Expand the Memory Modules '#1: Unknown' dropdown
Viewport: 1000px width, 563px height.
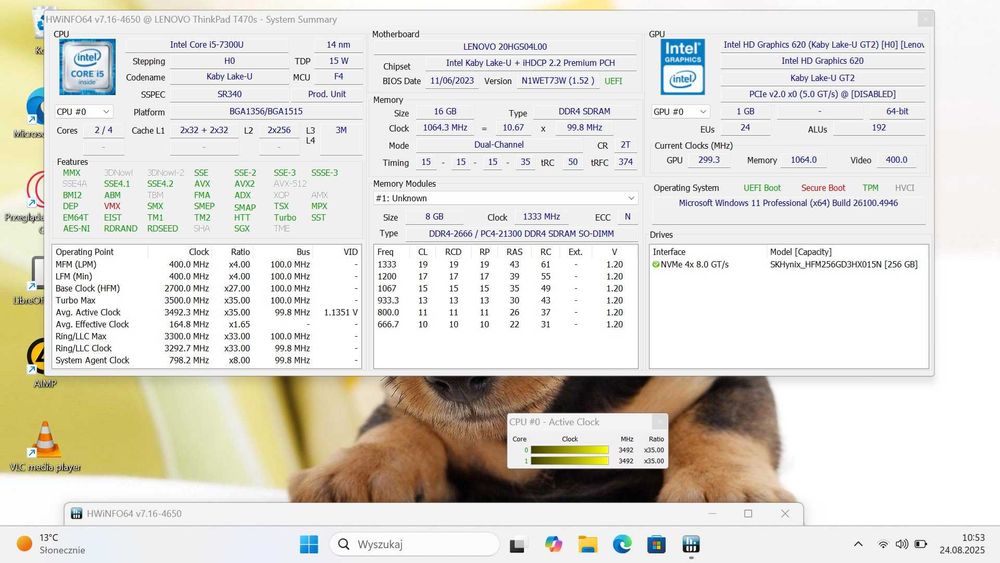click(x=505, y=198)
